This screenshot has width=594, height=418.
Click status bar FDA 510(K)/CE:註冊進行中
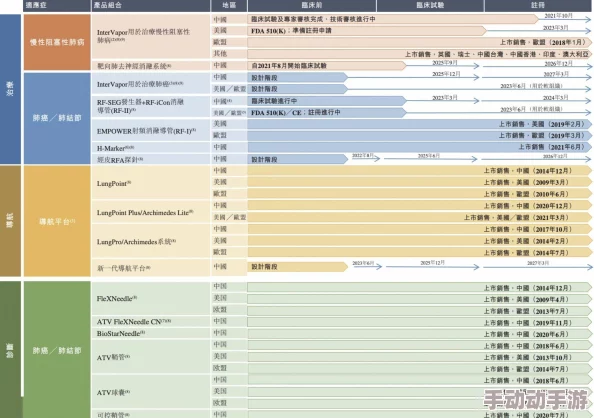(327, 113)
